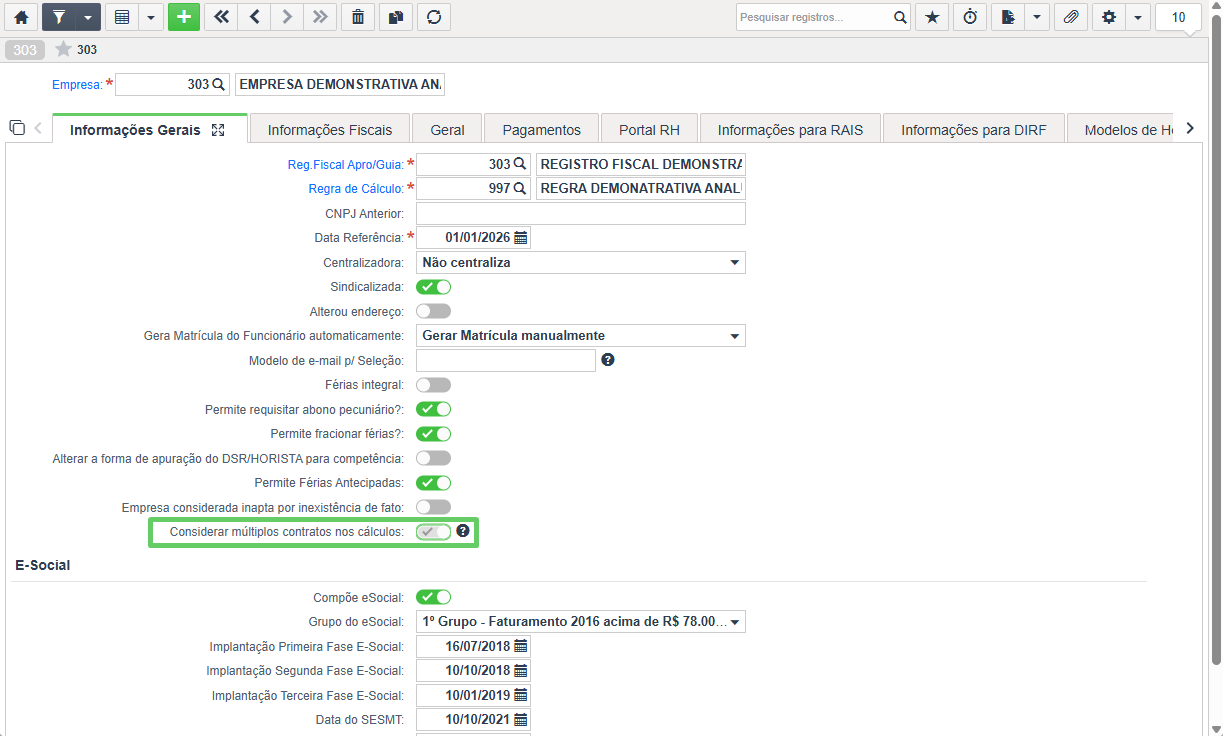Switch to Informações para DIRF tab

pyautogui.click(x=974, y=130)
